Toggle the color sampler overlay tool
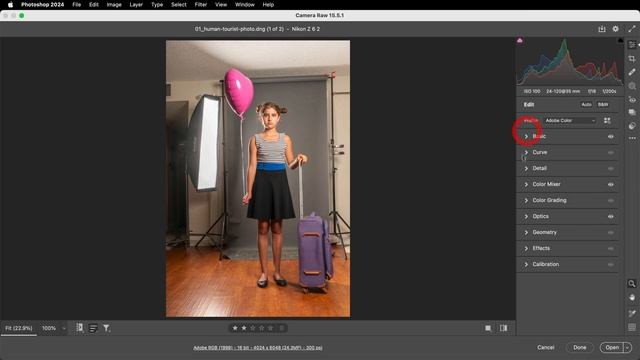The image size is (640, 360). click(632, 313)
